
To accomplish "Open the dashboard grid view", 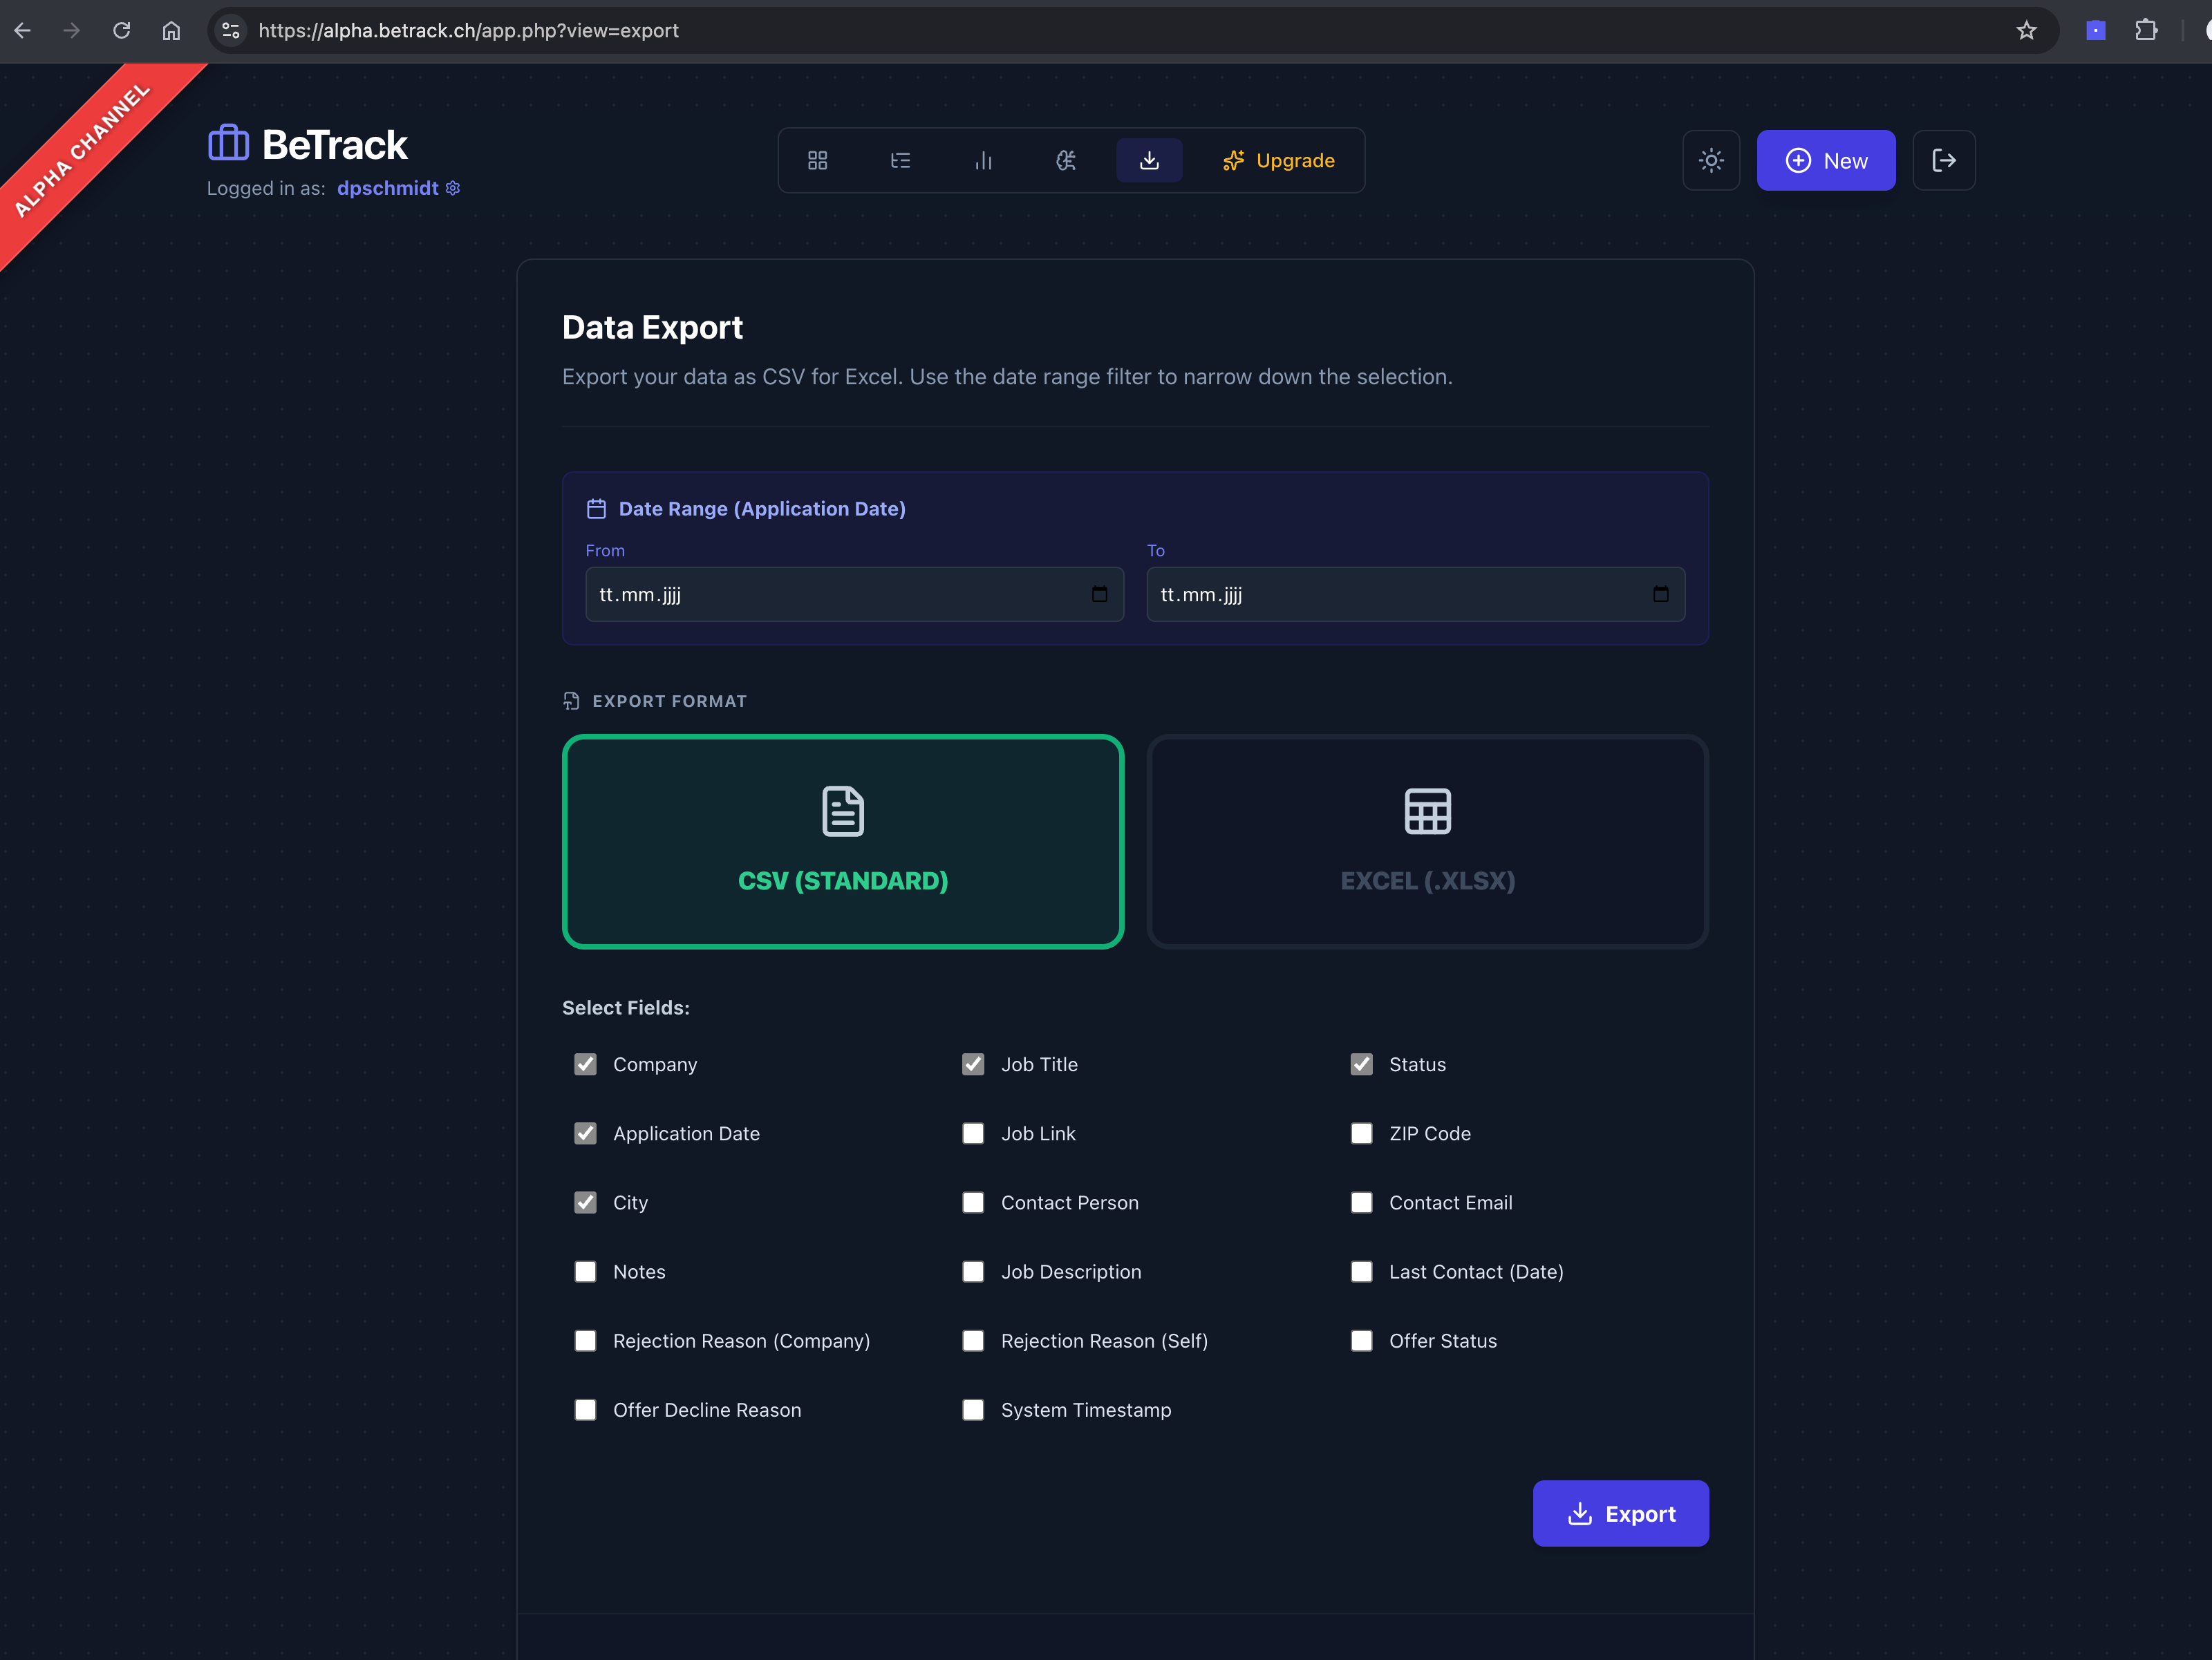I will (817, 160).
